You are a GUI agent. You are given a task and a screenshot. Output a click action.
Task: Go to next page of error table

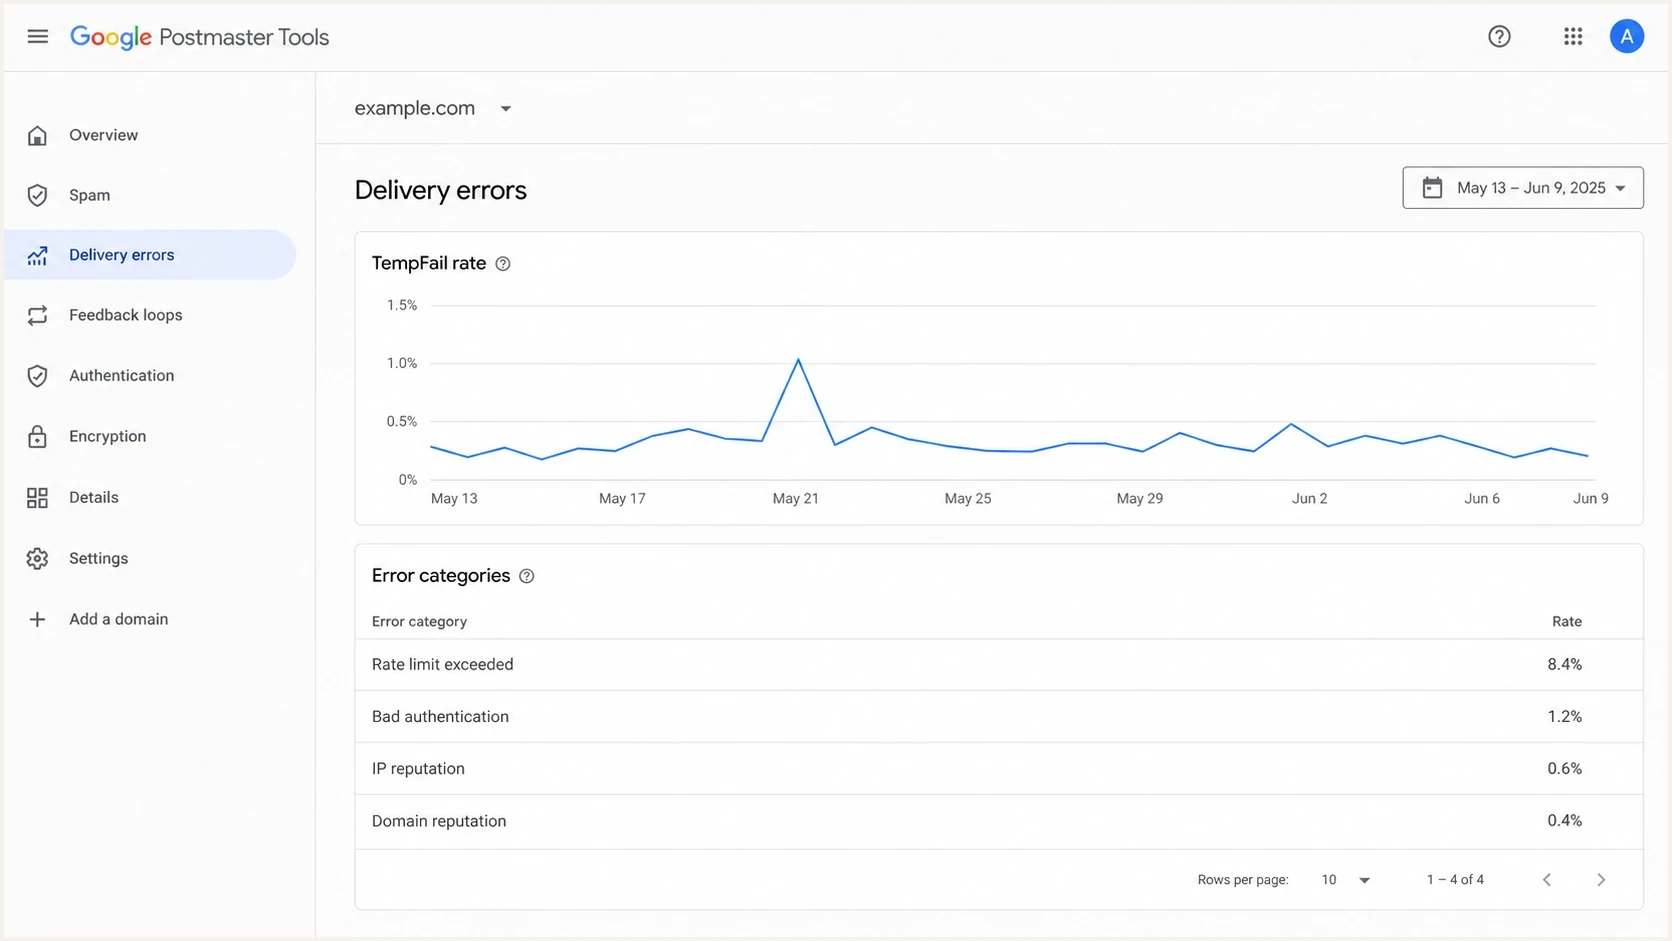pos(1601,880)
